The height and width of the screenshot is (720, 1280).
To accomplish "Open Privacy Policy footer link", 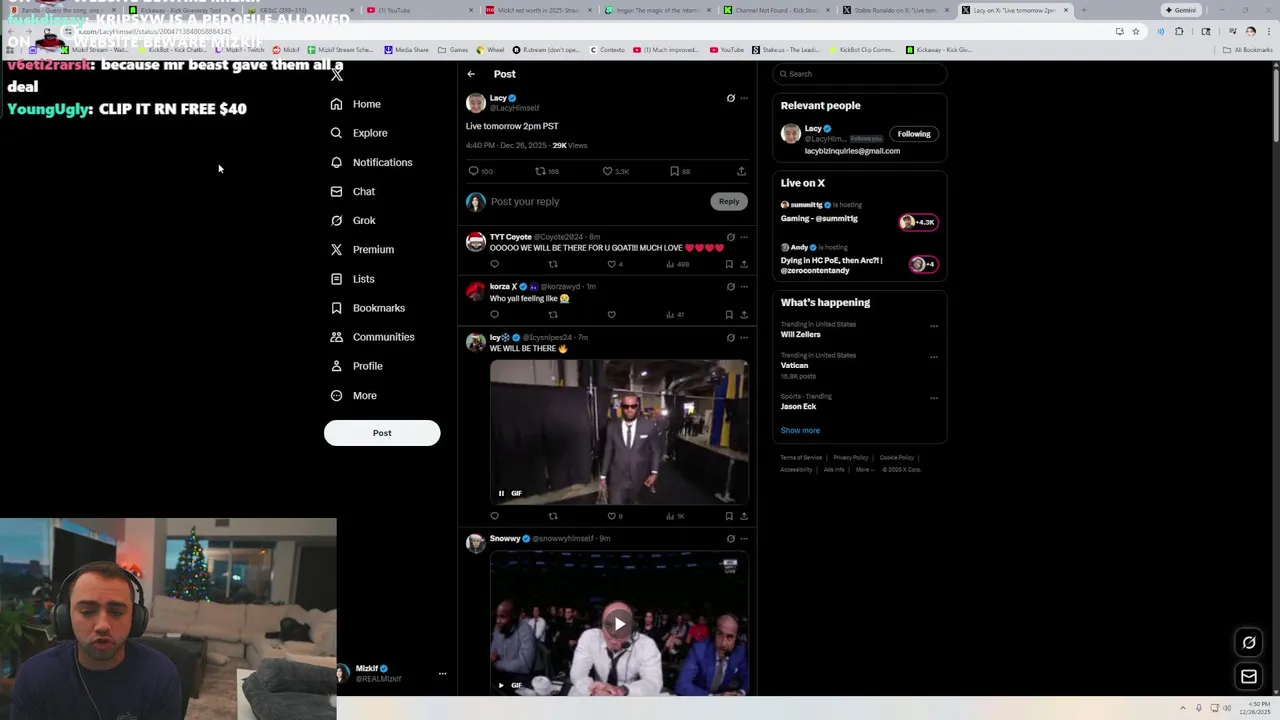I will click(851, 458).
